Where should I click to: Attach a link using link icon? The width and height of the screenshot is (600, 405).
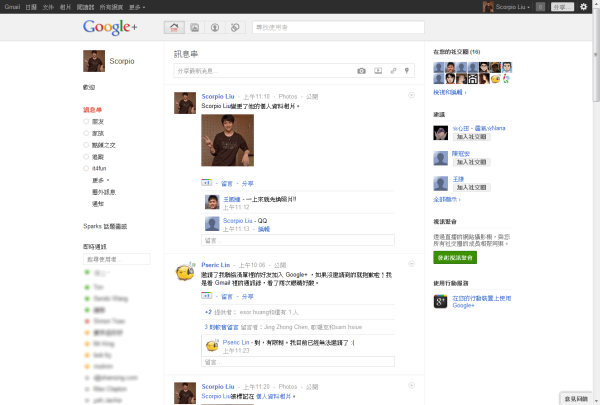pos(393,71)
